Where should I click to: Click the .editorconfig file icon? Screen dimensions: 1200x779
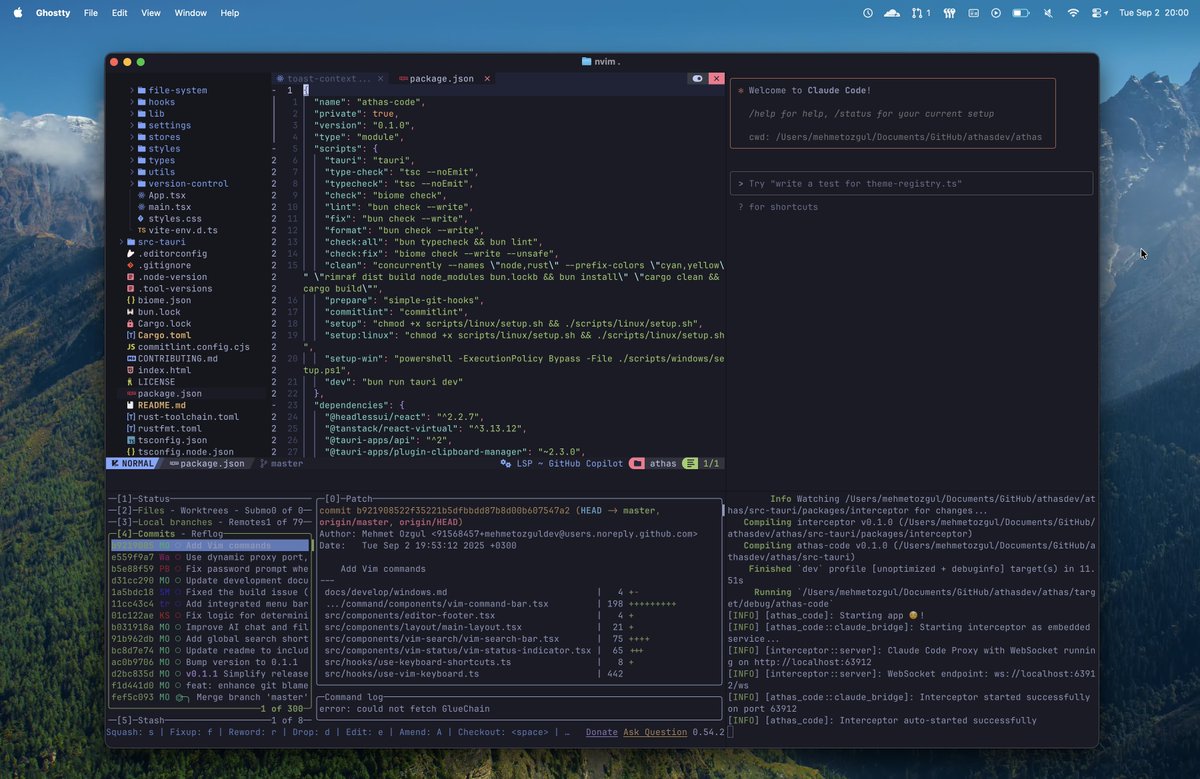click(131, 254)
